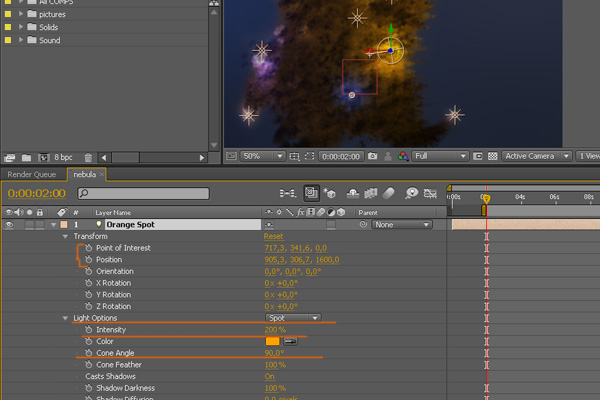Screen dimensions: 600x400
Task: Toggle Orientation stopwatch
Action: click(89, 271)
